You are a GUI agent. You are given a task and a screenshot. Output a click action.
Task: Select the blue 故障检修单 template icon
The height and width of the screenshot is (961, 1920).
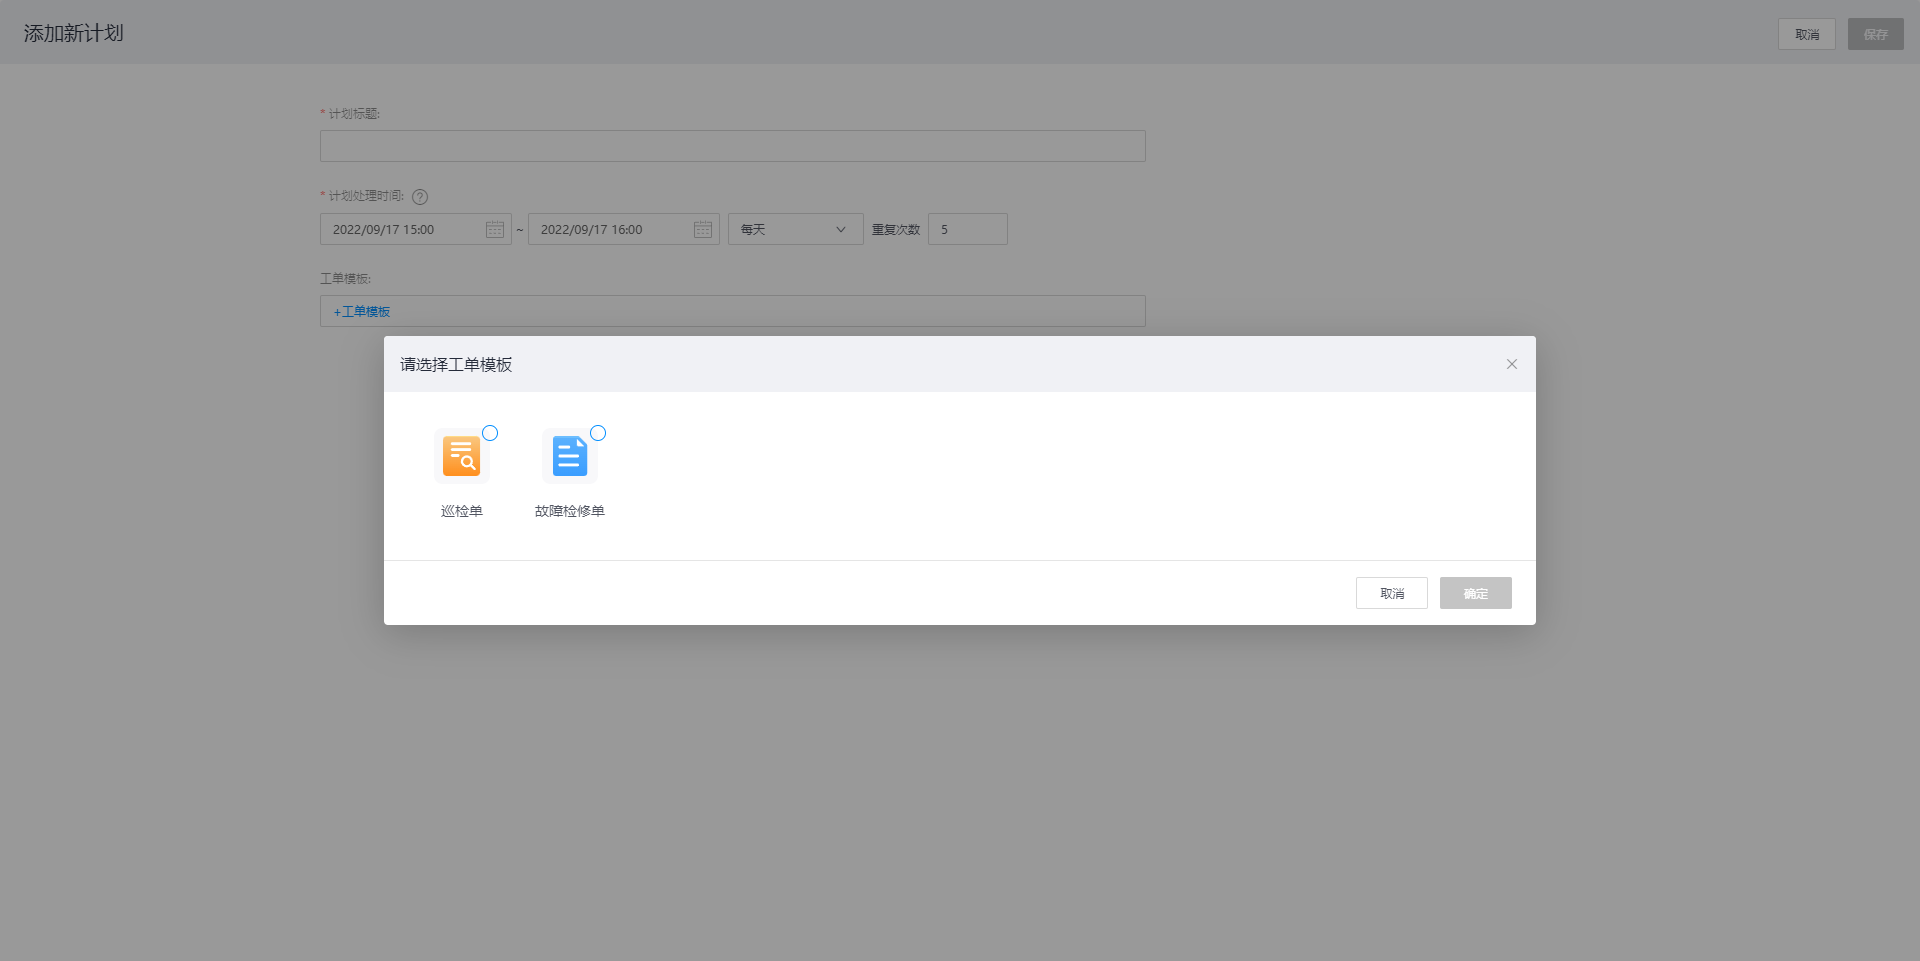(x=569, y=456)
